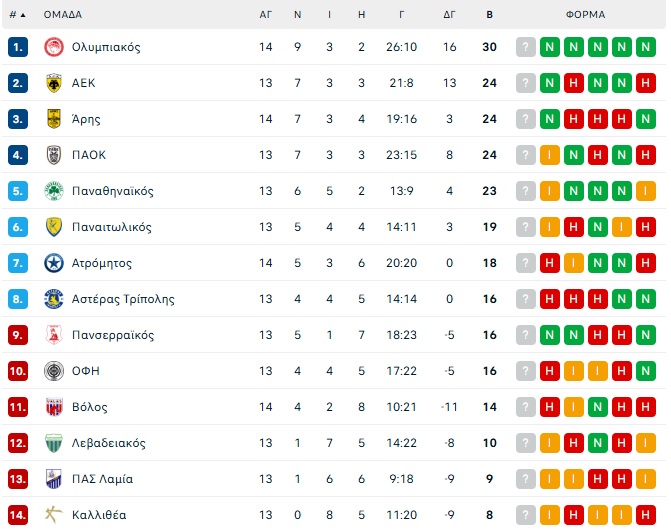
Task: Click ΑΕΚ's last red H form badge
Action: click(646, 83)
